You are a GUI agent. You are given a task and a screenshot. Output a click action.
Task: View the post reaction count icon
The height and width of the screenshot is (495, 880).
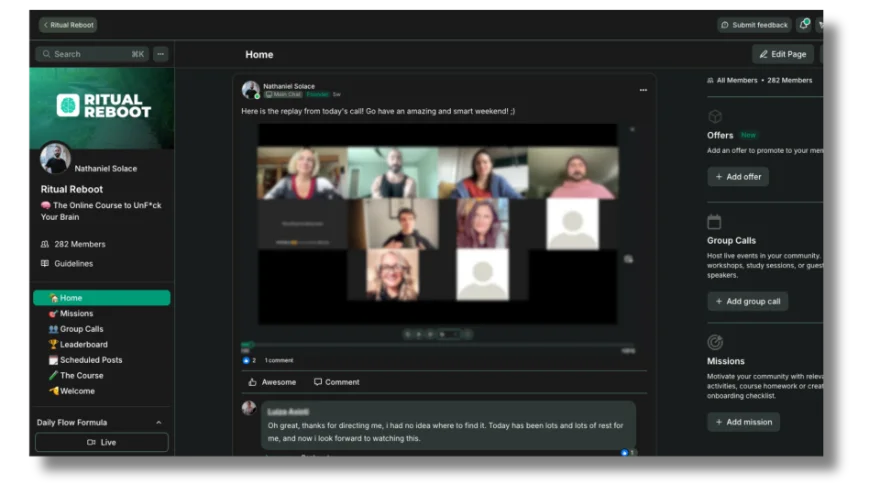point(246,360)
